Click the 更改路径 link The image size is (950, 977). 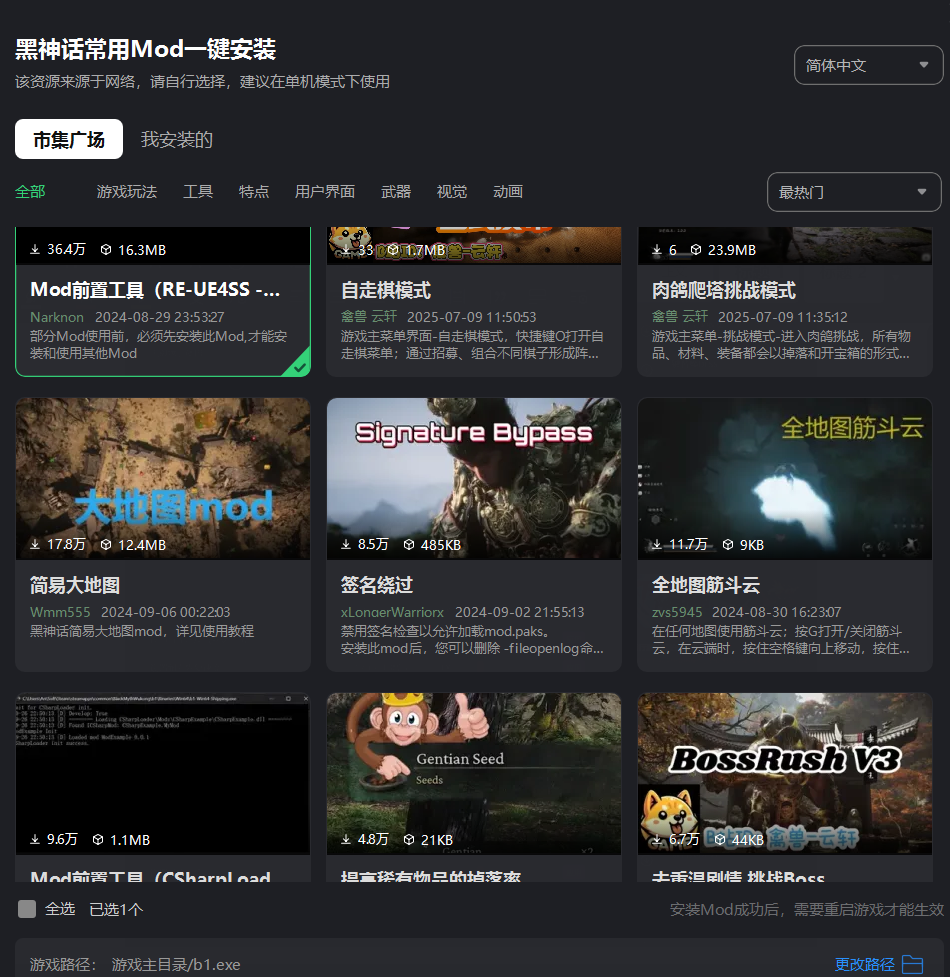(x=864, y=964)
